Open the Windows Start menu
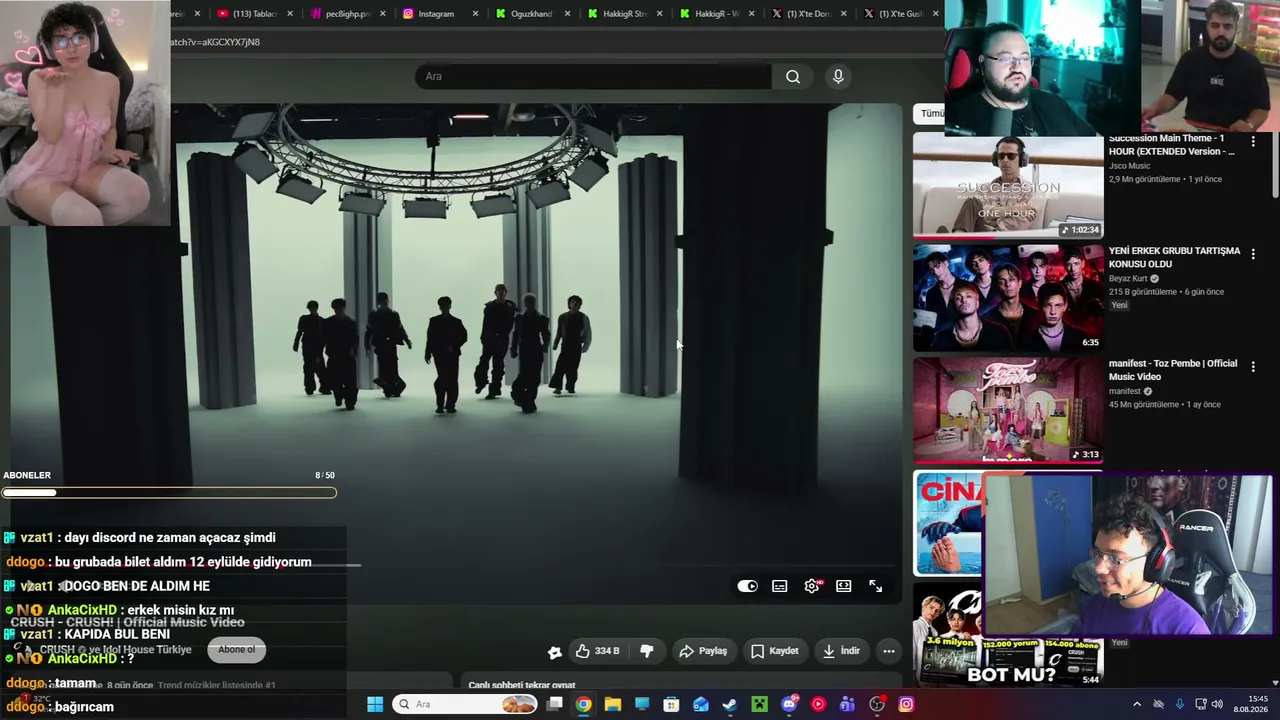 tap(375, 705)
